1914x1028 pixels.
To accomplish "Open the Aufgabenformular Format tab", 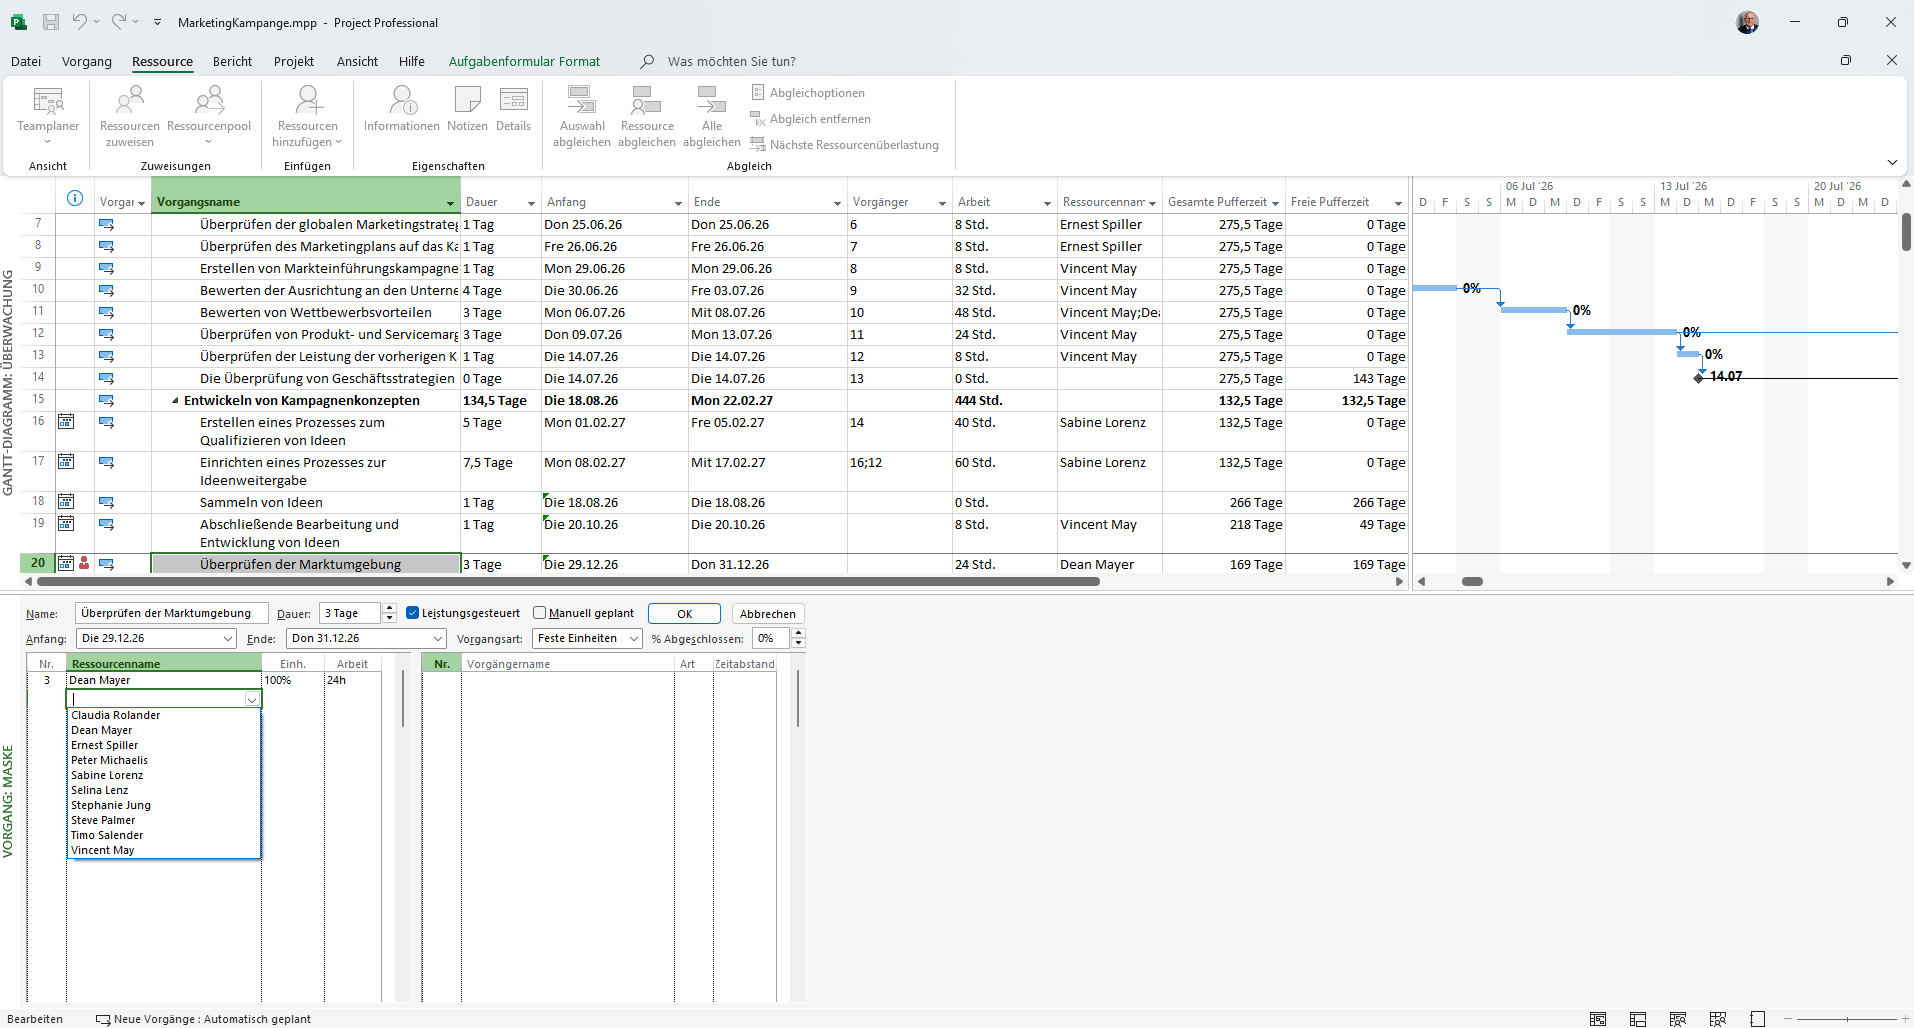I will point(524,62).
